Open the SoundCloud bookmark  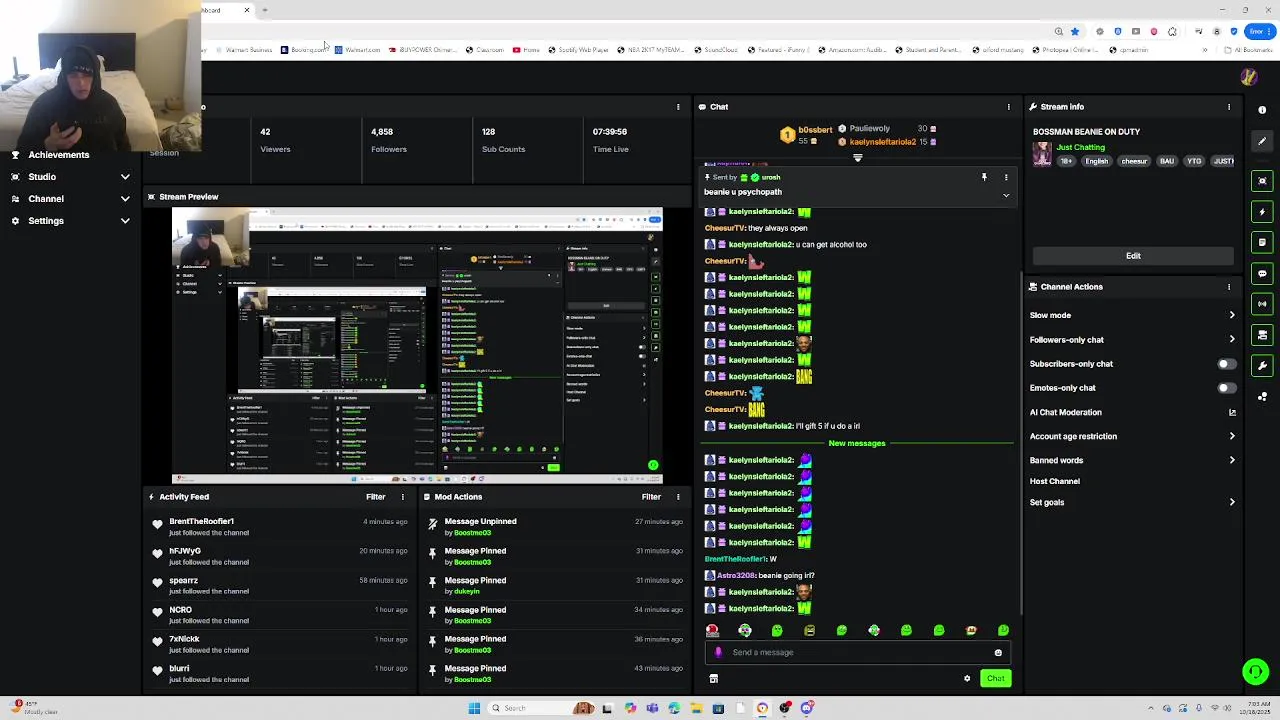[x=715, y=50]
